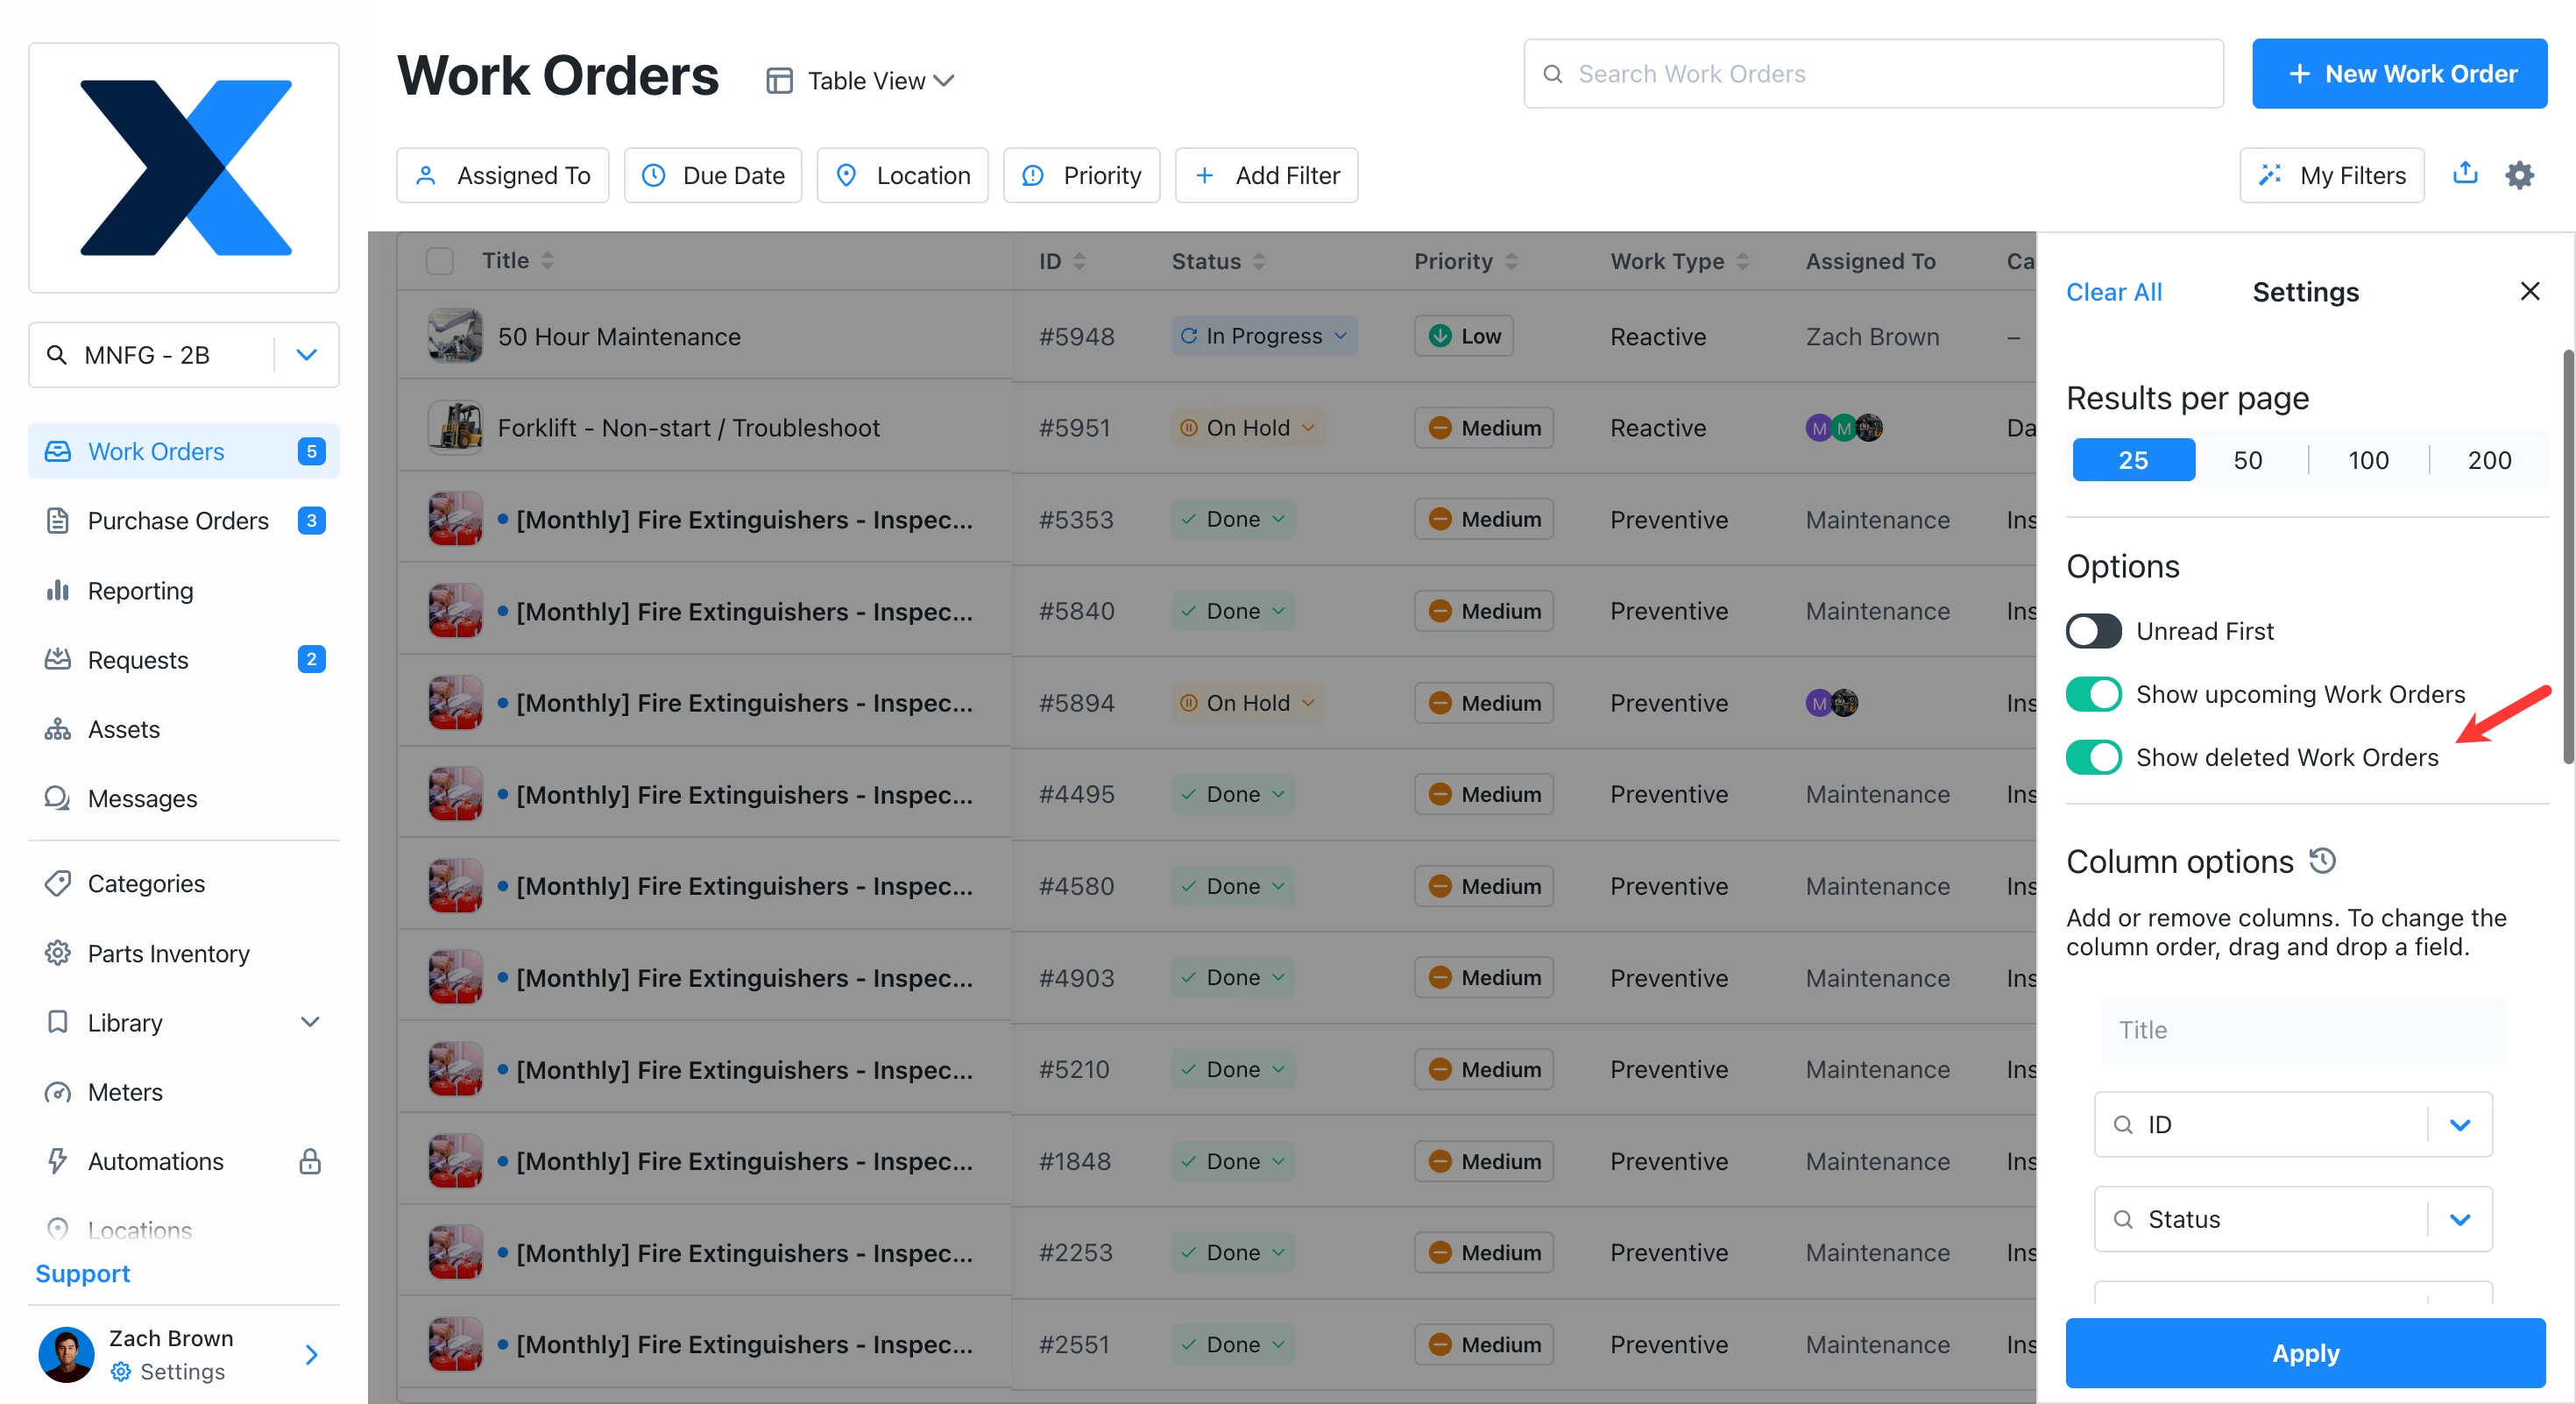Click the New Work Order button

coord(2398,74)
